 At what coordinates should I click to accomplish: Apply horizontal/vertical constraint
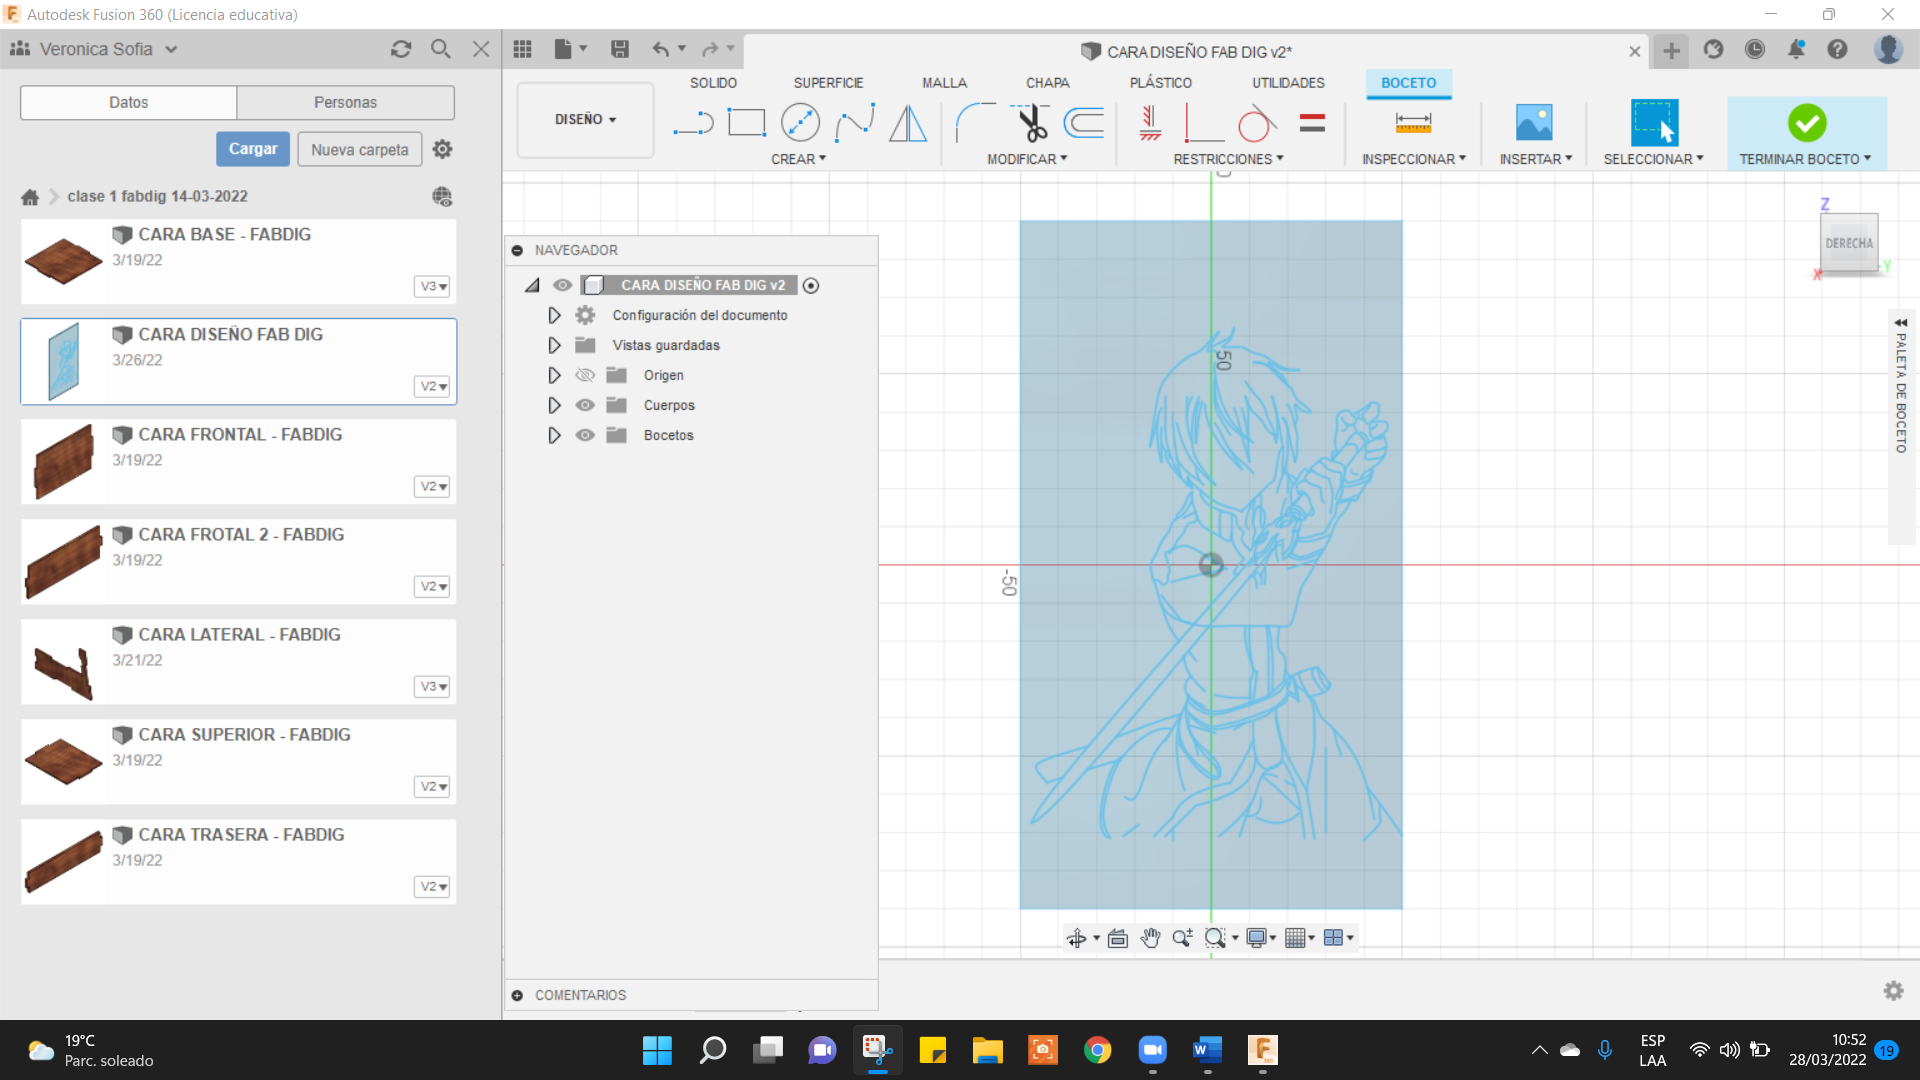[x=1150, y=123]
